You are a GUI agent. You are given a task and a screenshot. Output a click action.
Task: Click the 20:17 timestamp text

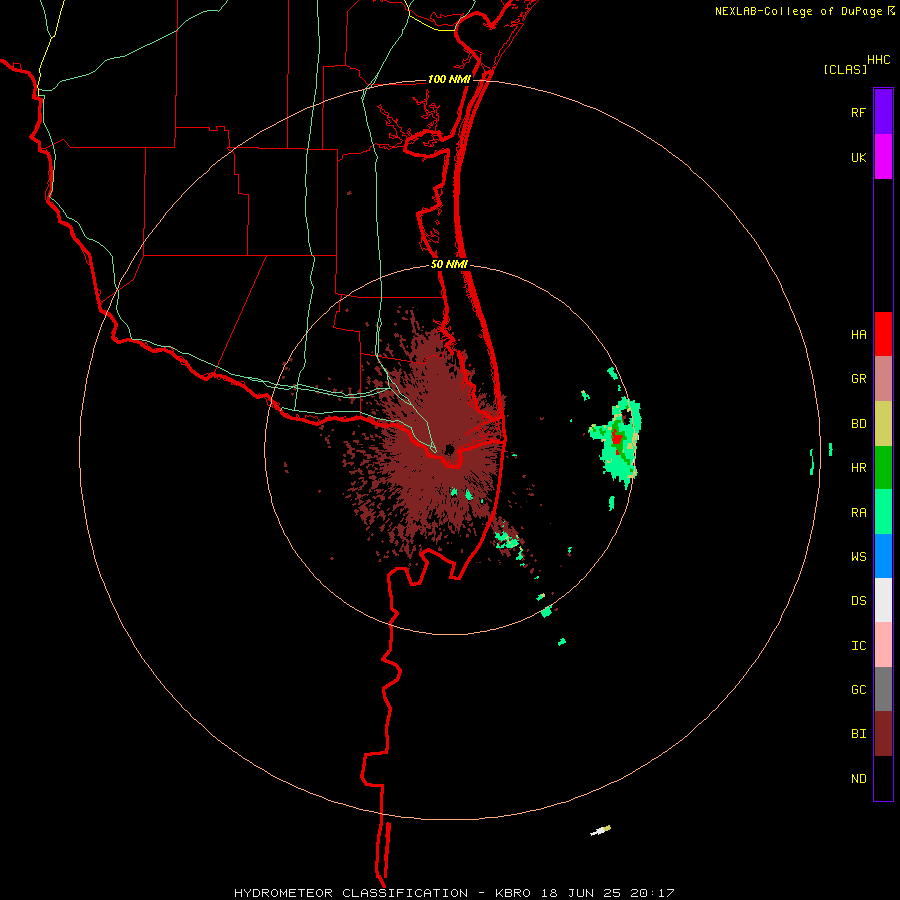652,893
